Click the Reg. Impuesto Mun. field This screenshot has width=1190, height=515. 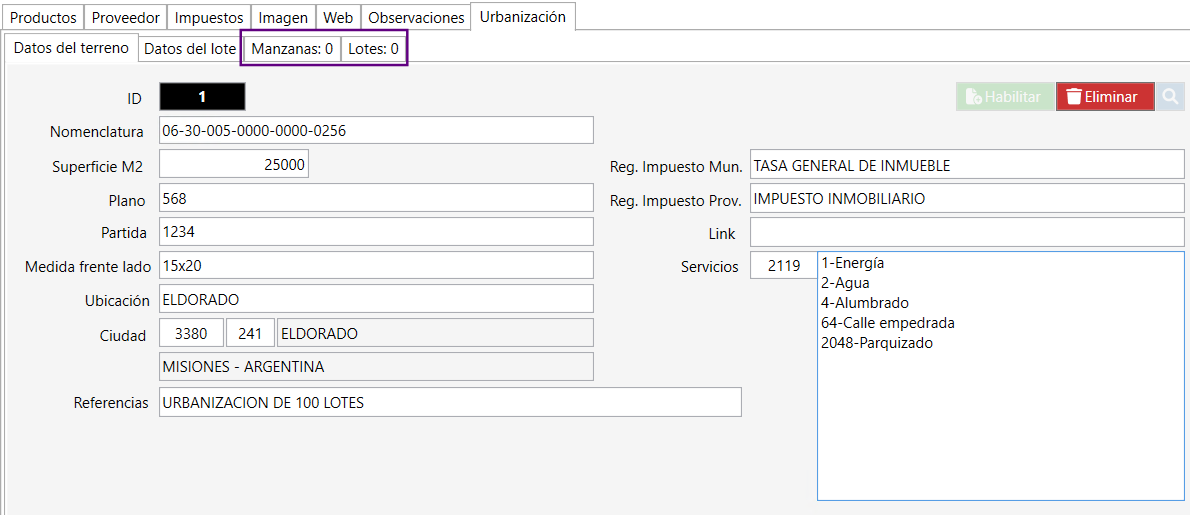tap(966, 165)
